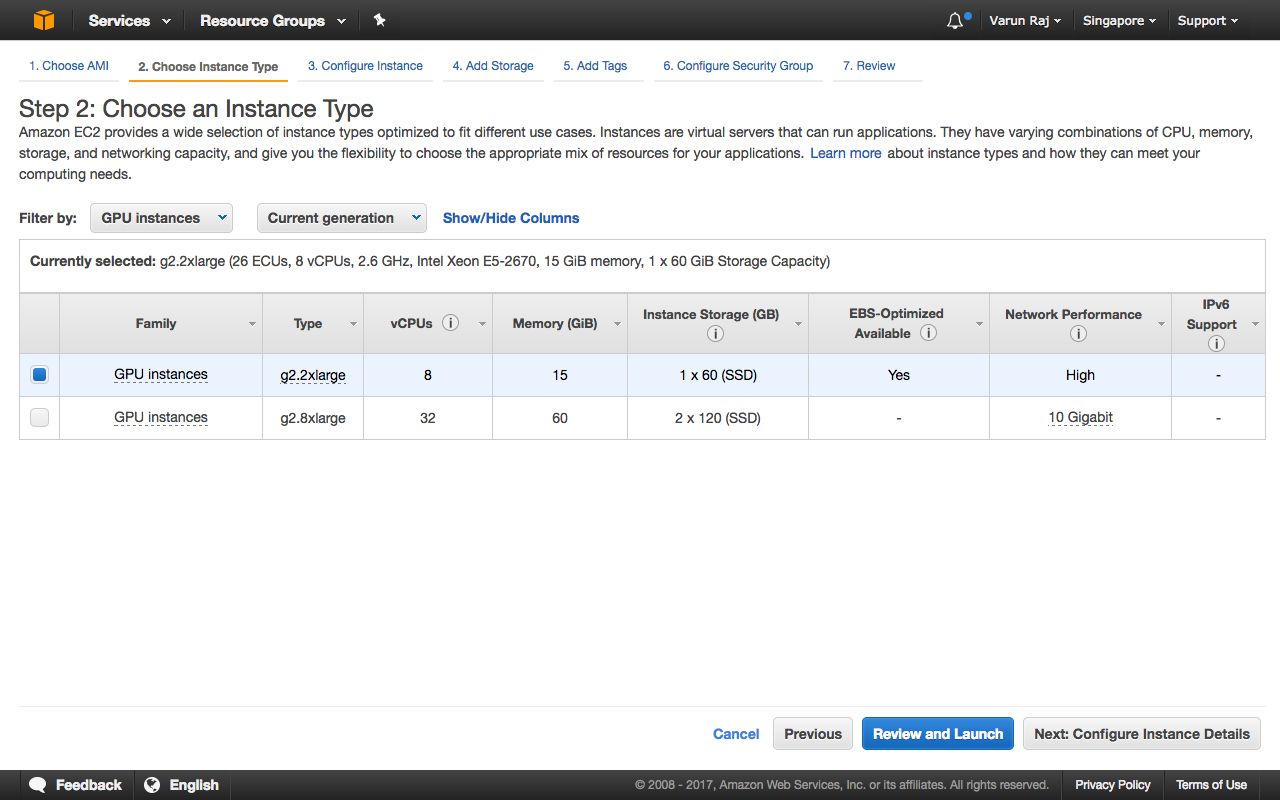Open the GPU instances filter dropdown
1280x800 pixels.
point(161,218)
